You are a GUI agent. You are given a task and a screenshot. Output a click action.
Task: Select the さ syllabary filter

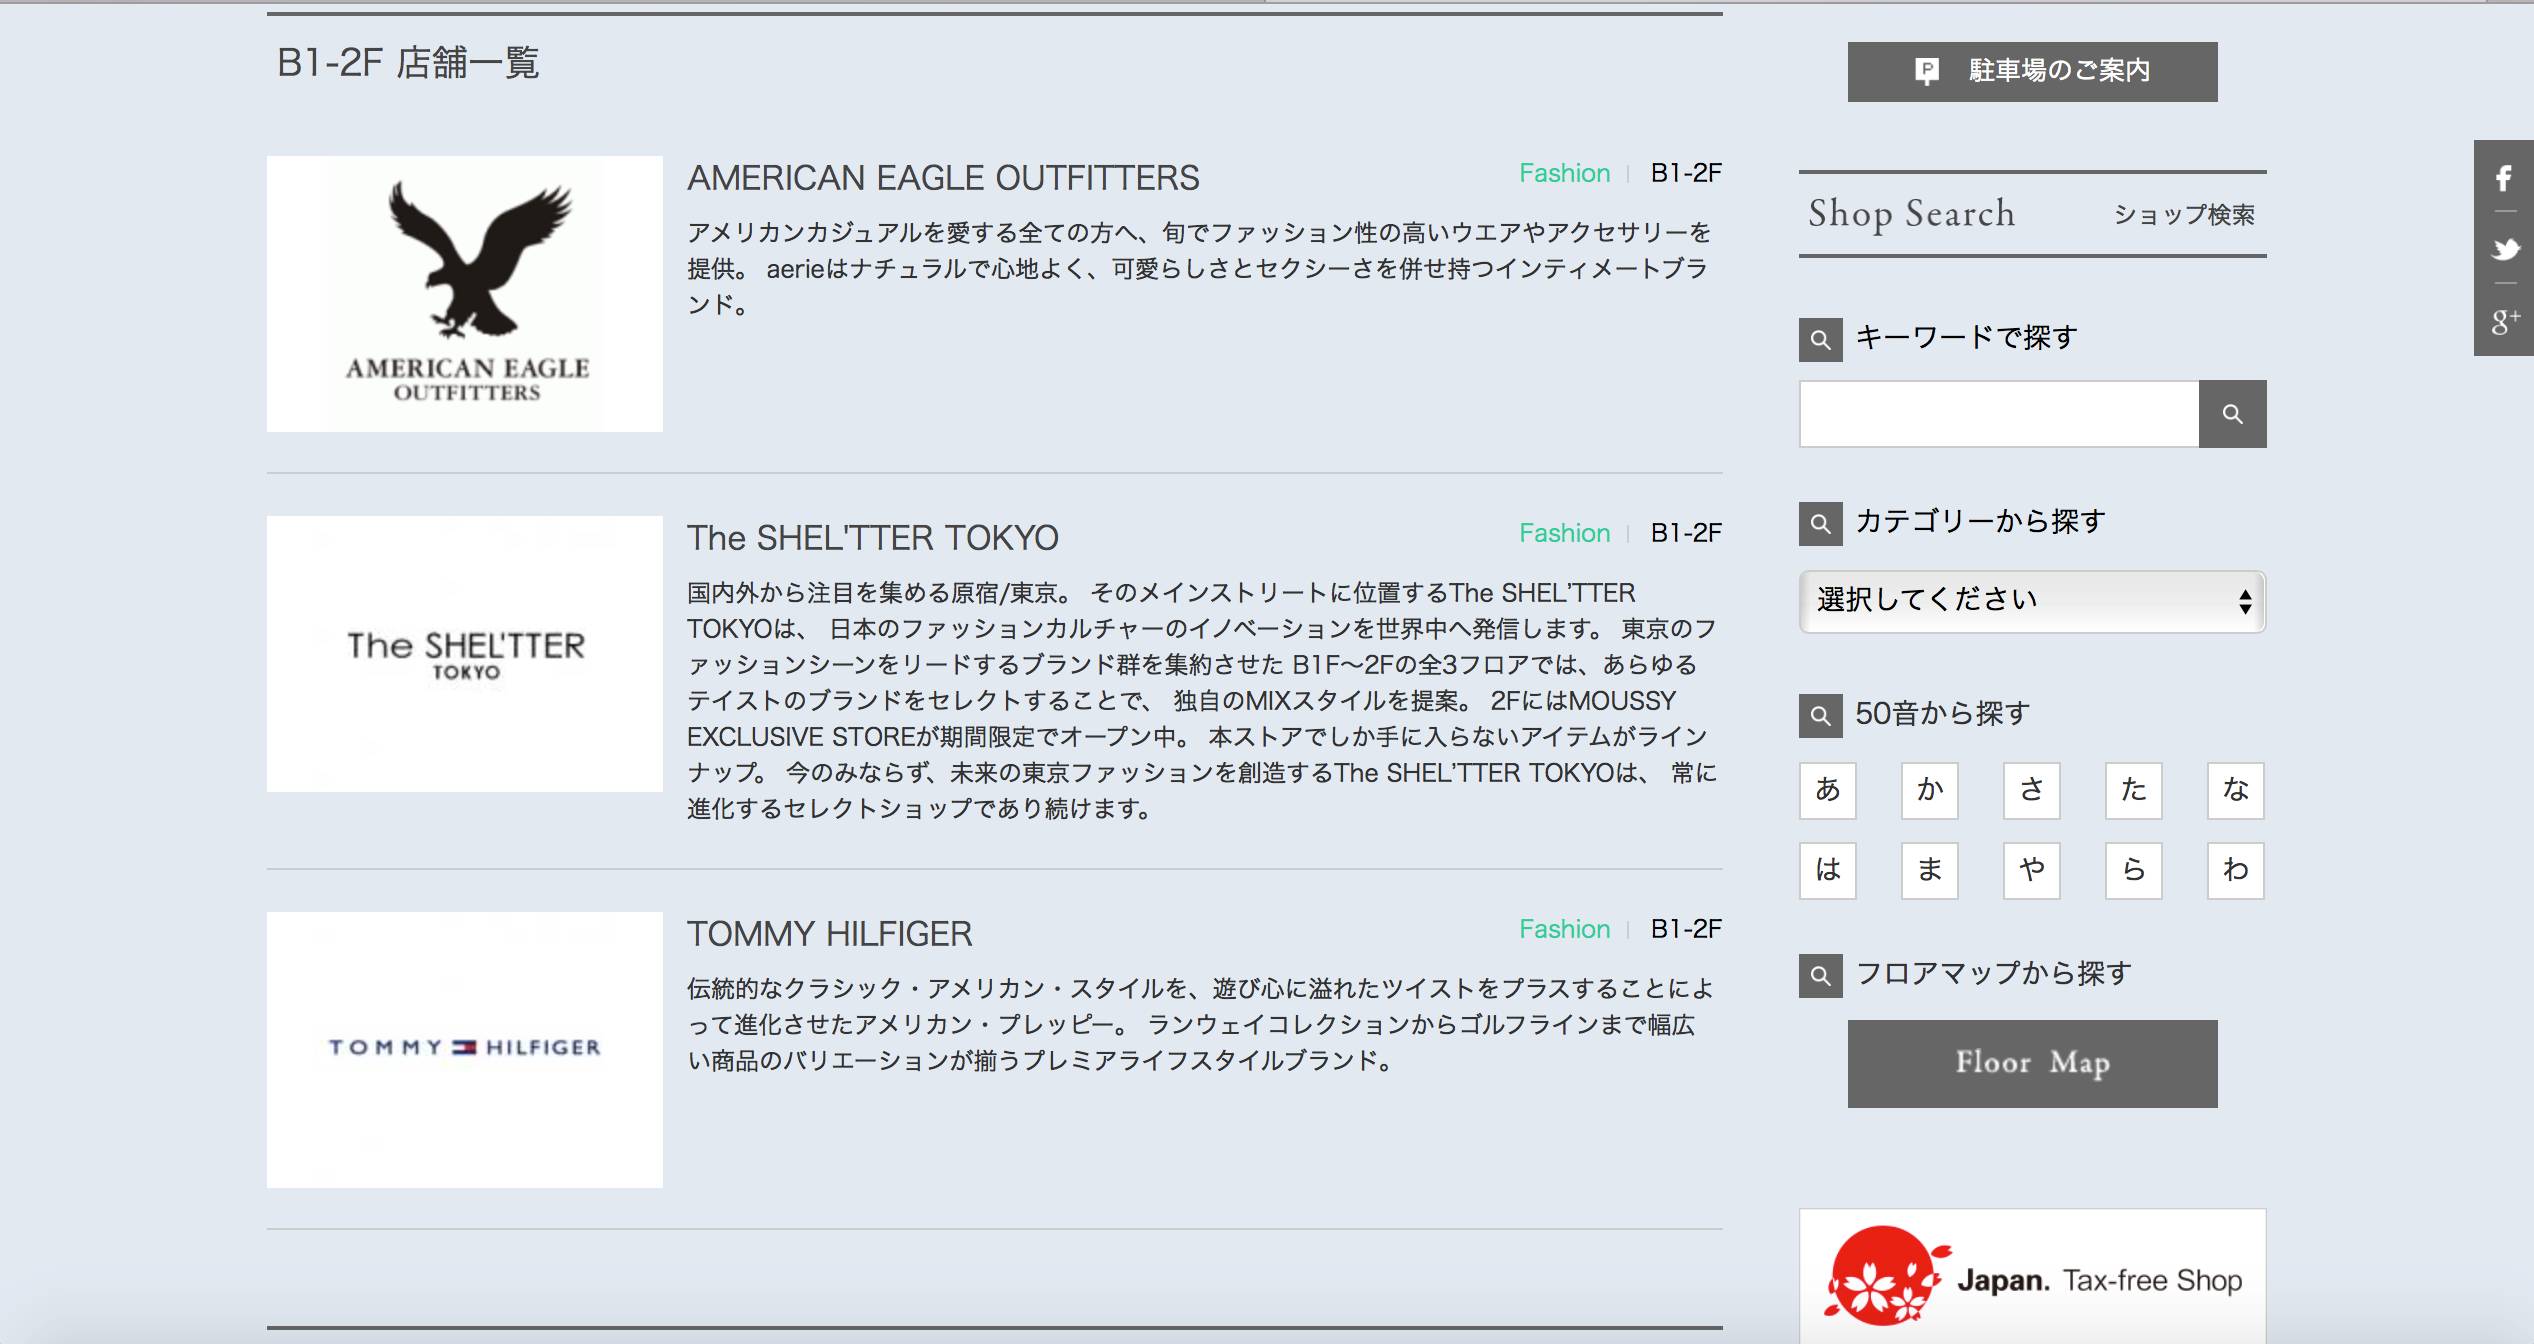tap(2031, 790)
